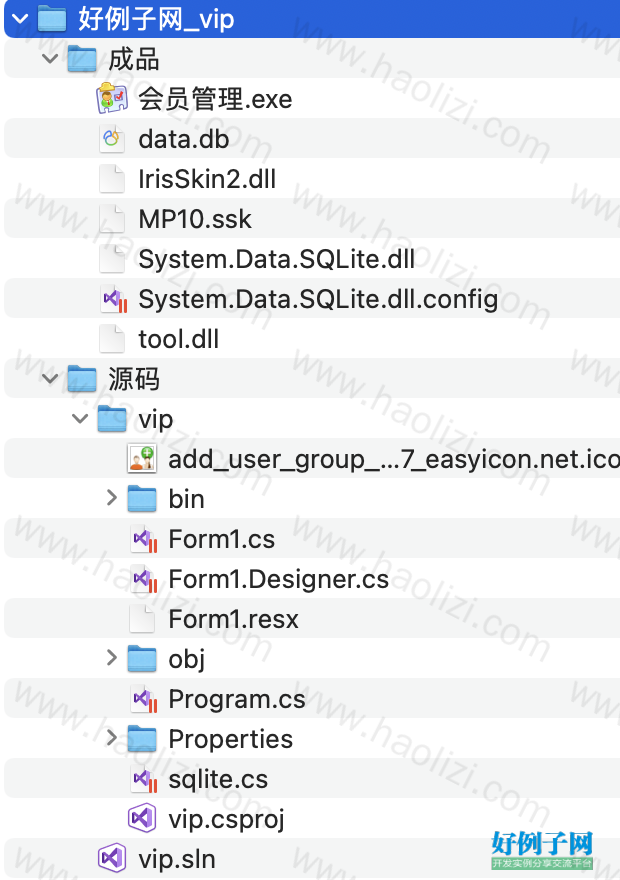Click the vip.csproj project icon
Image resolution: width=620 pixels, height=880 pixels.
tap(142, 818)
